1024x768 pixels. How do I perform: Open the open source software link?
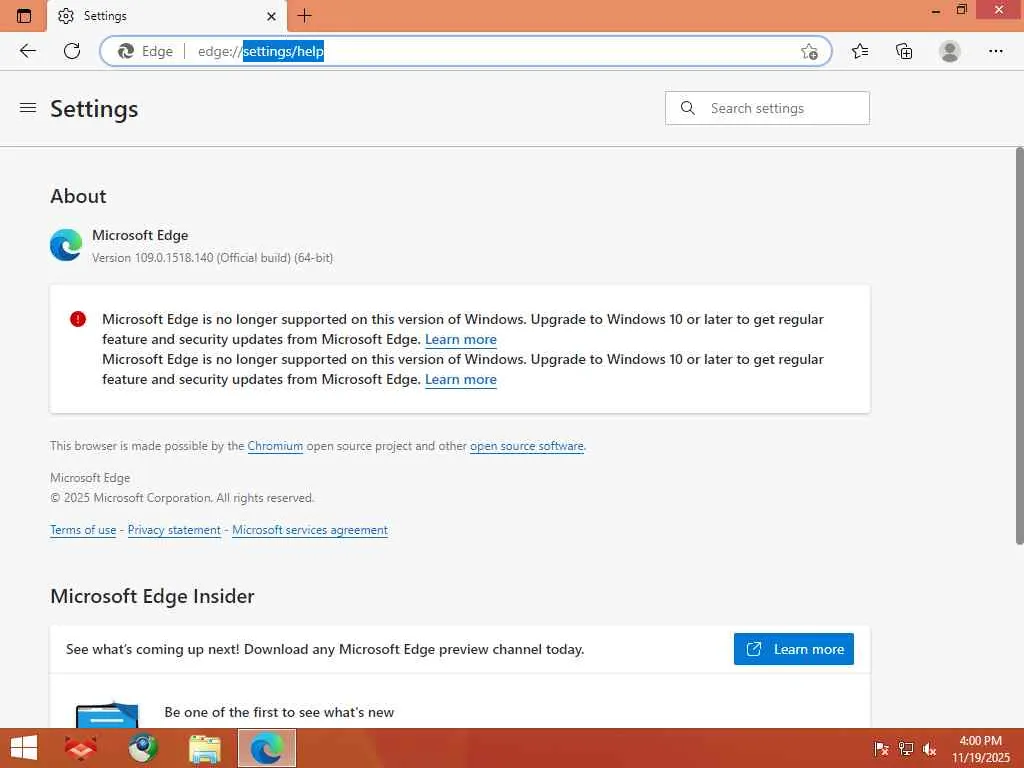pyautogui.click(x=526, y=446)
